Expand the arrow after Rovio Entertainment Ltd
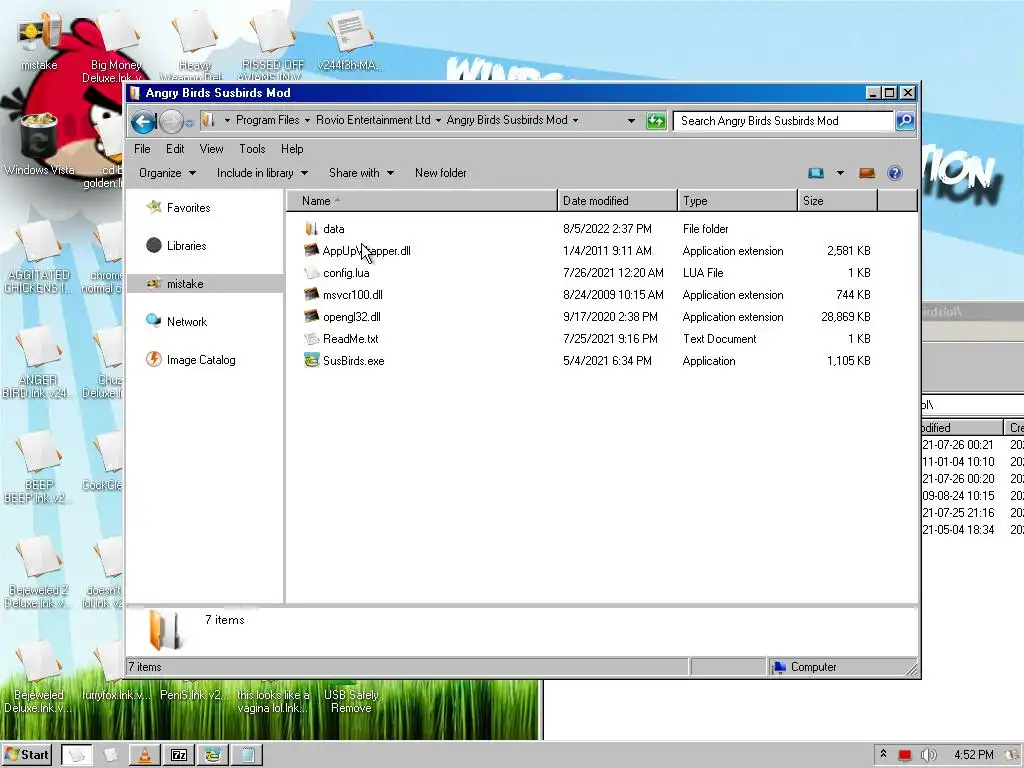1024x768 pixels. (438, 121)
